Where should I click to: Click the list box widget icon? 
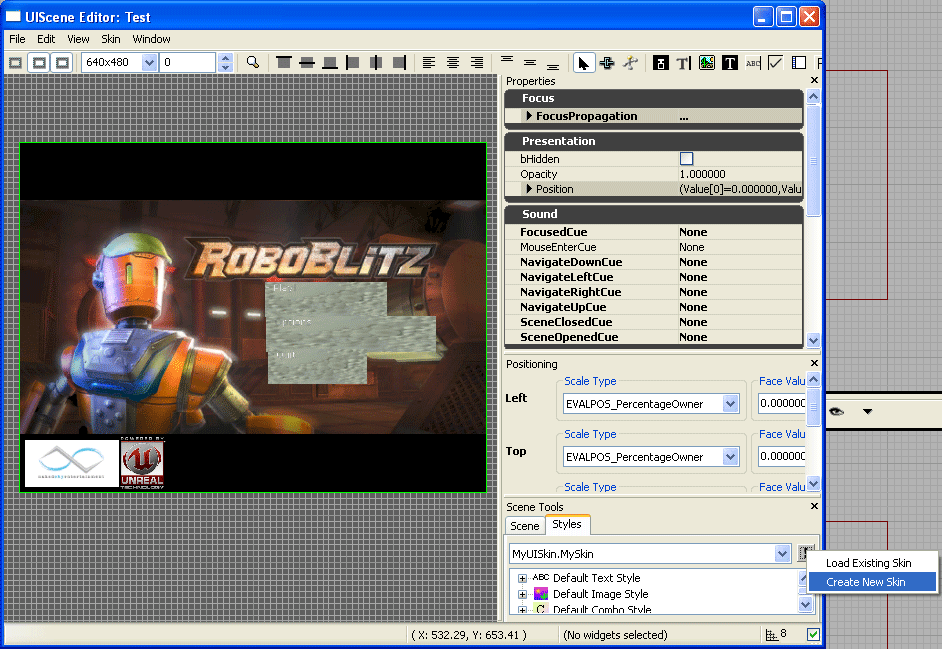(800, 62)
